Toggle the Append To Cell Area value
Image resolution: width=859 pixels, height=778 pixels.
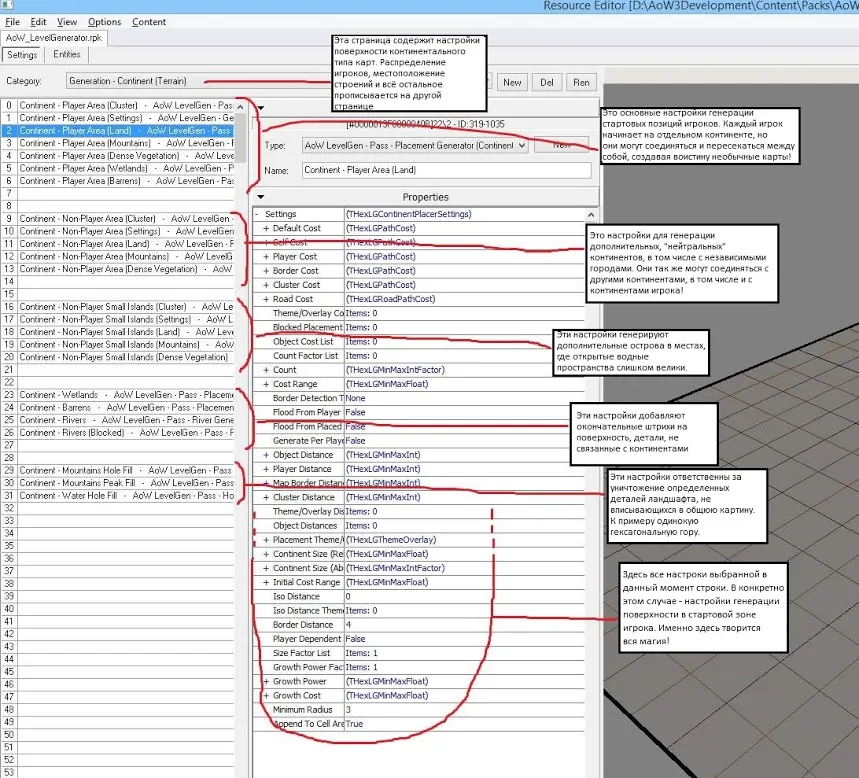click(356, 723)
